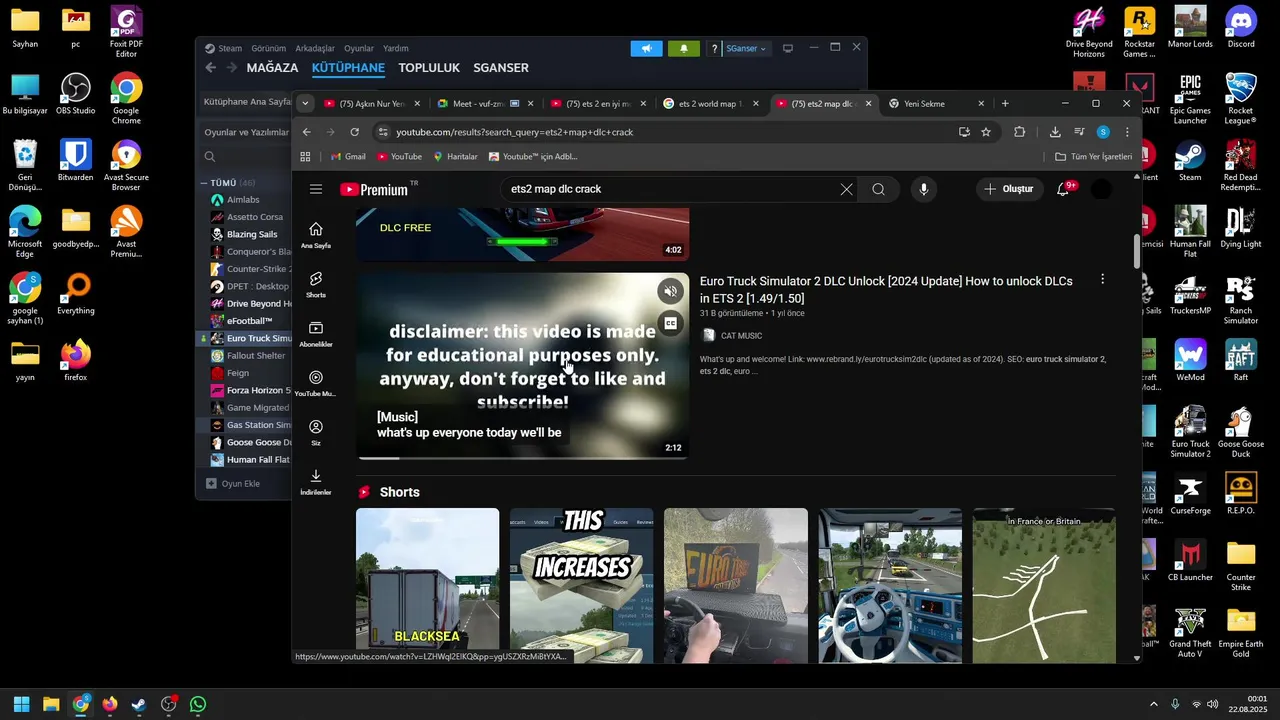Open Chrome extensions puzzle icon

tap(1020, 132)
